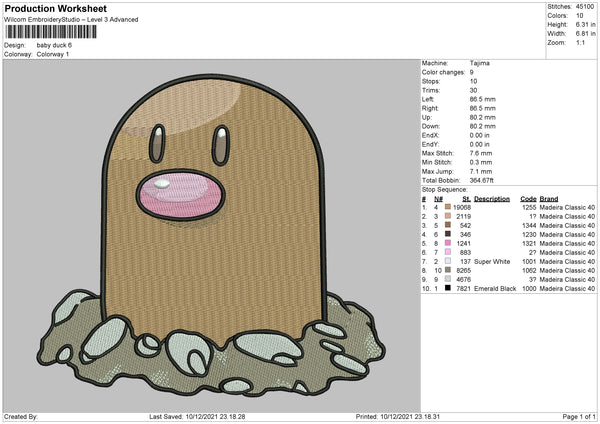Click the 'Color changes:' label

tap(443, 72)
